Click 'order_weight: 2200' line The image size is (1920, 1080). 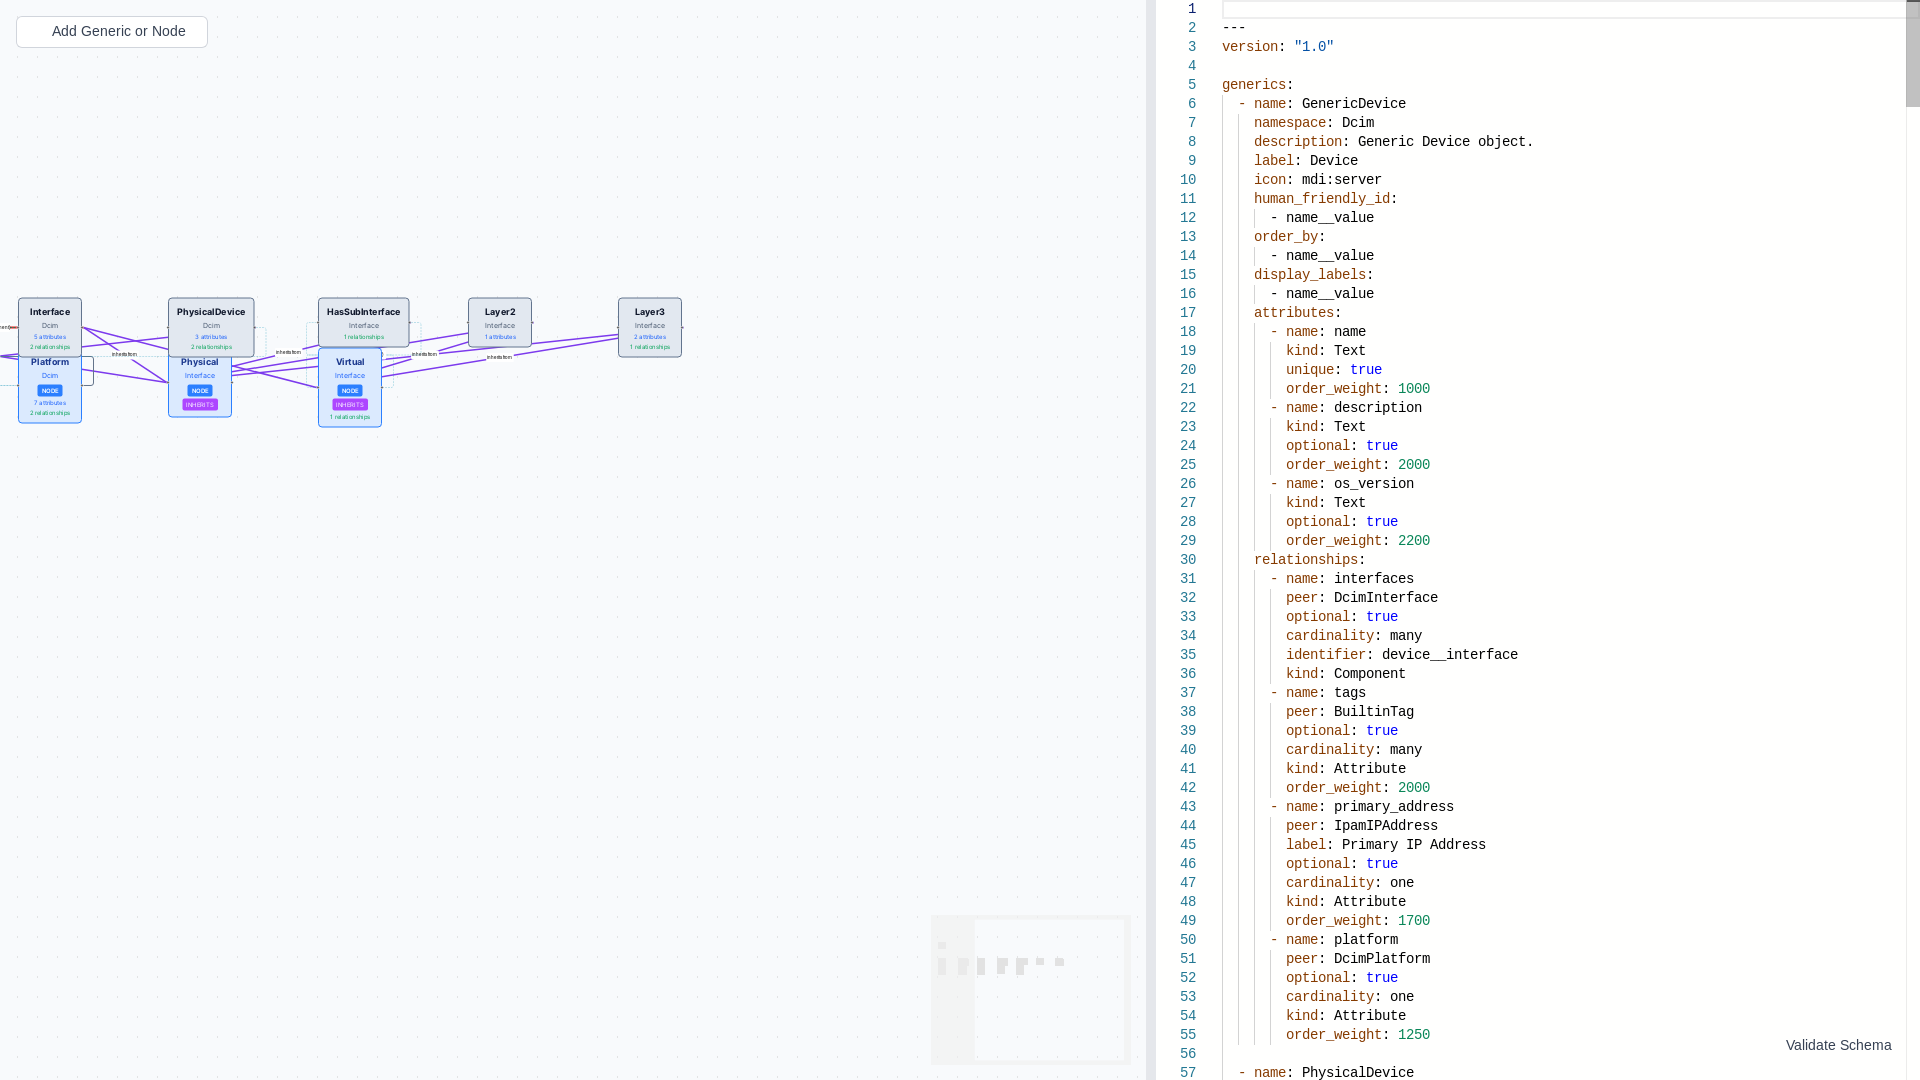pos(1358,541)
